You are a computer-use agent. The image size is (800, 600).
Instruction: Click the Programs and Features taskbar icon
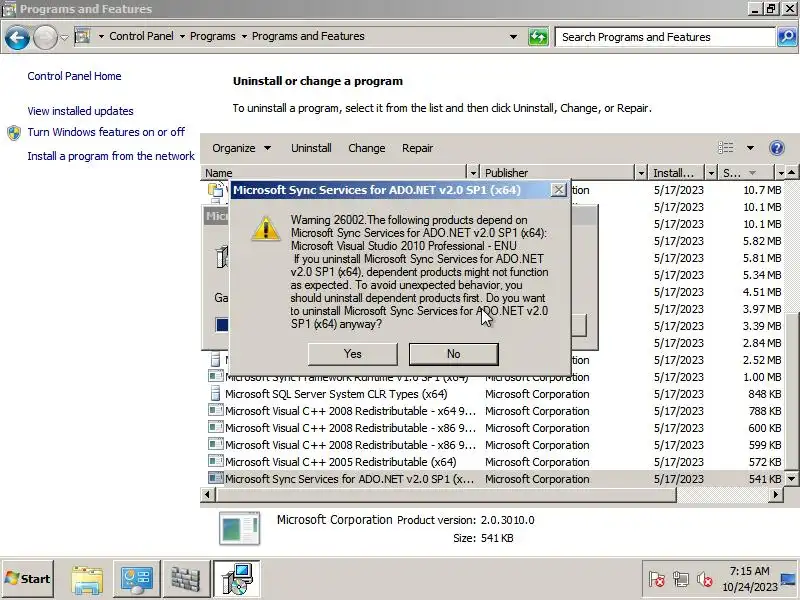[x=237, y=579]
